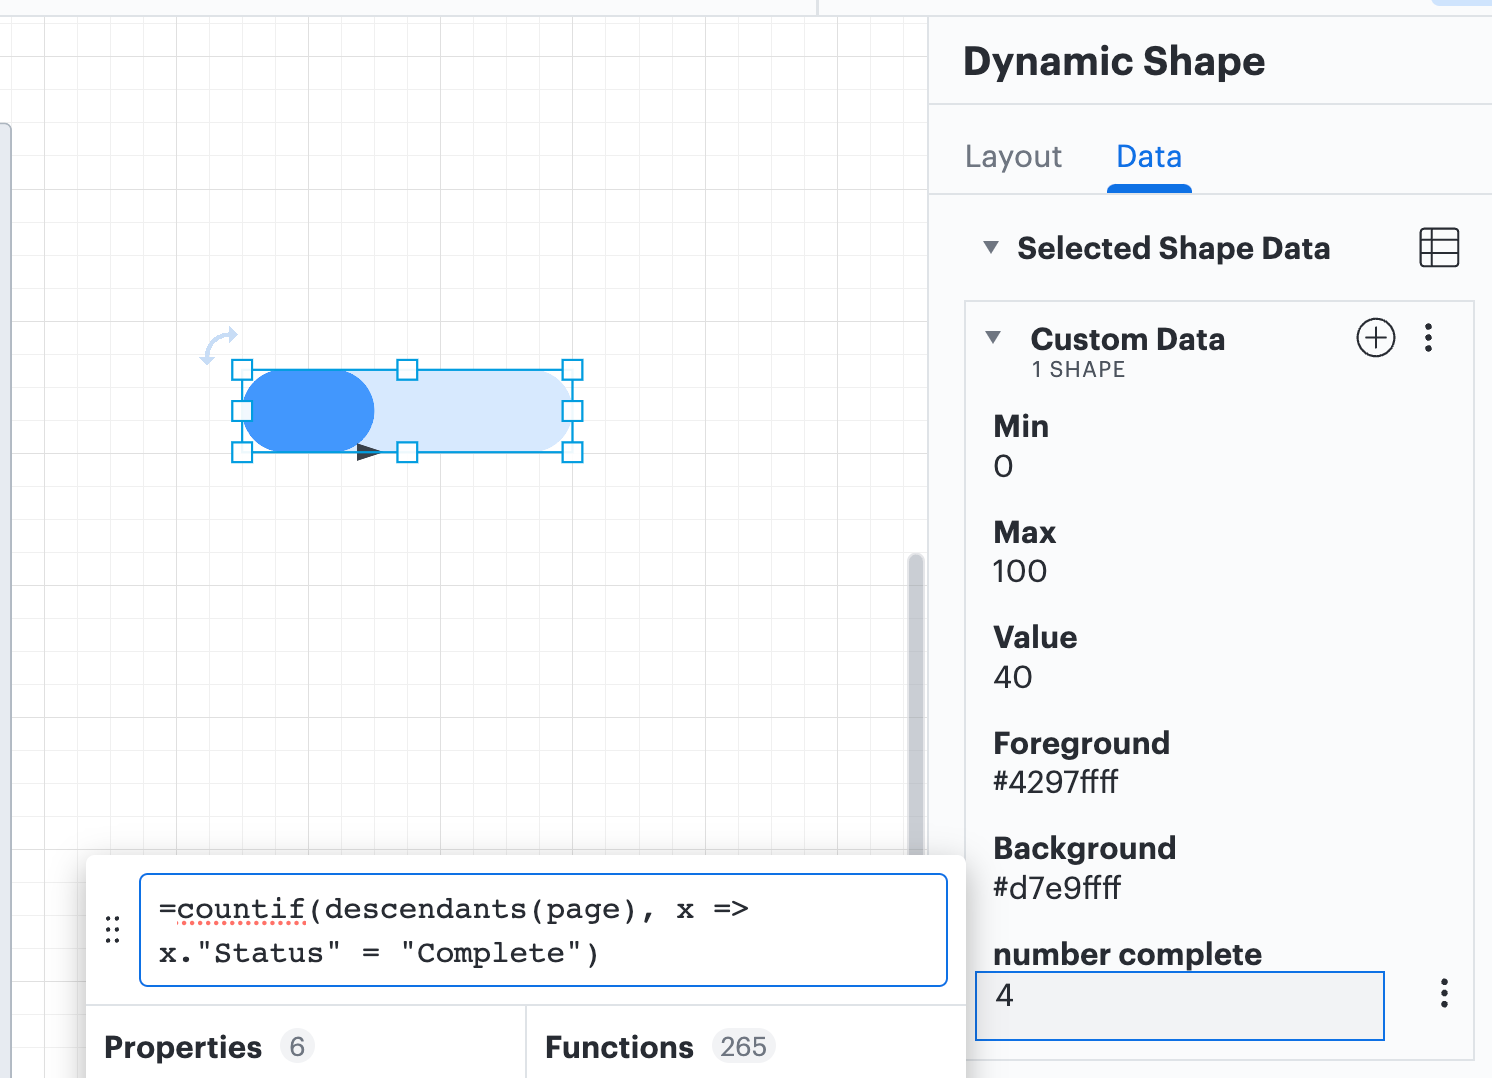Click the Background color value #d7e9ffff
This screenshot has height=1078, width=1492.
click(1057, 888)
